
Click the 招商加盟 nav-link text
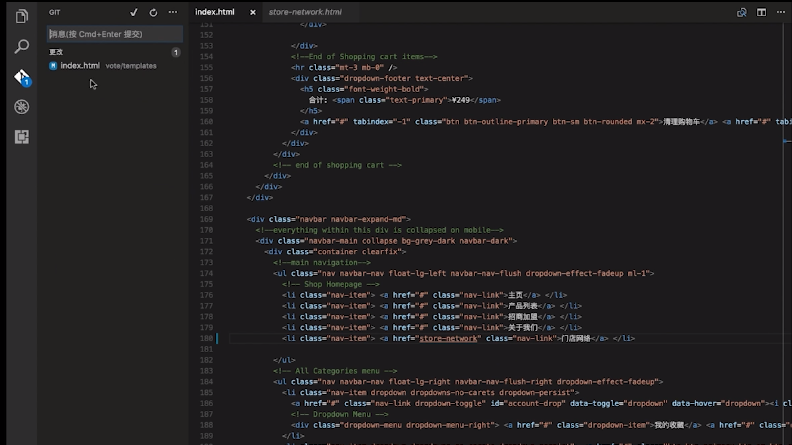522,317
